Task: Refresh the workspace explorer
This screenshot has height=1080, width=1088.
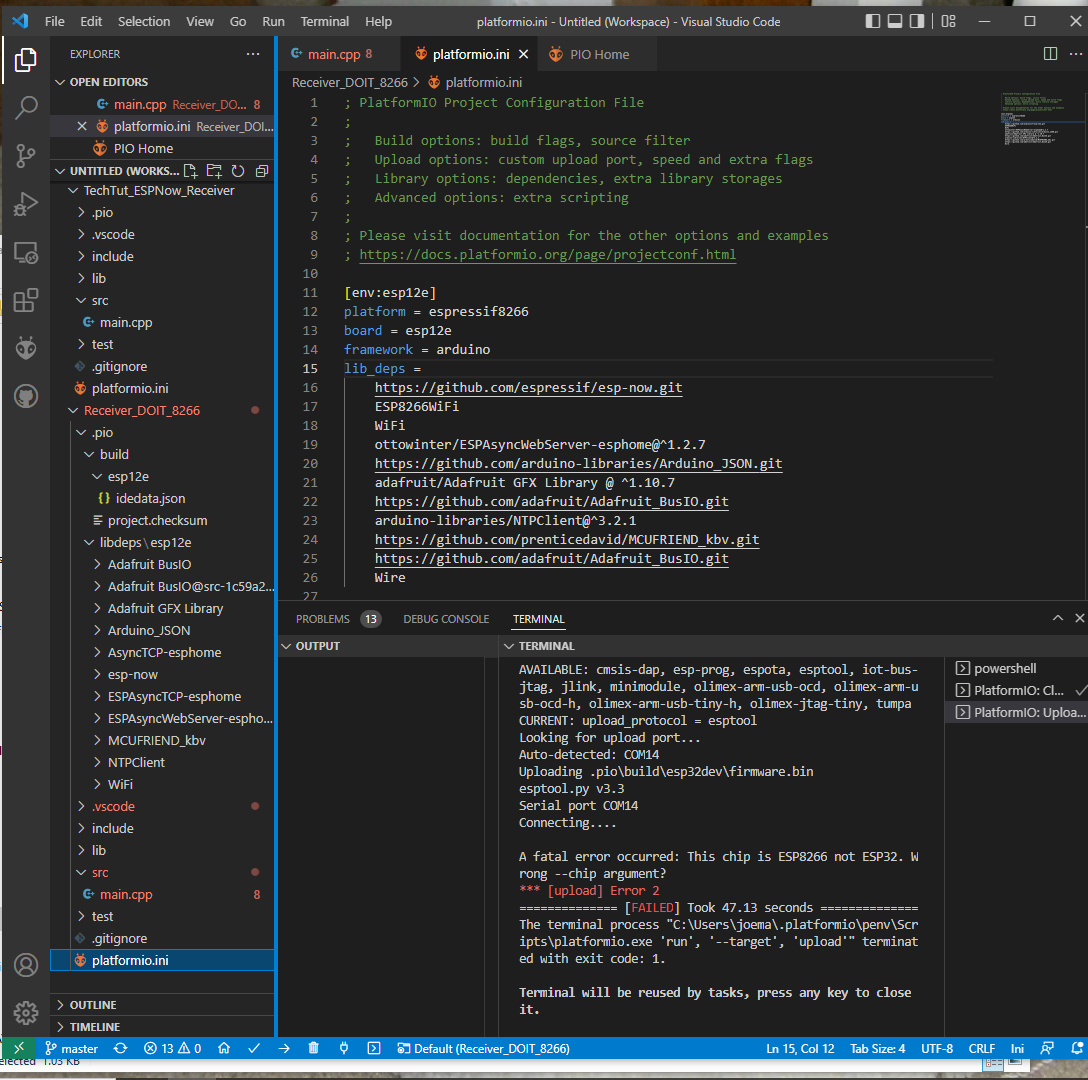Action: pos(238,171)
